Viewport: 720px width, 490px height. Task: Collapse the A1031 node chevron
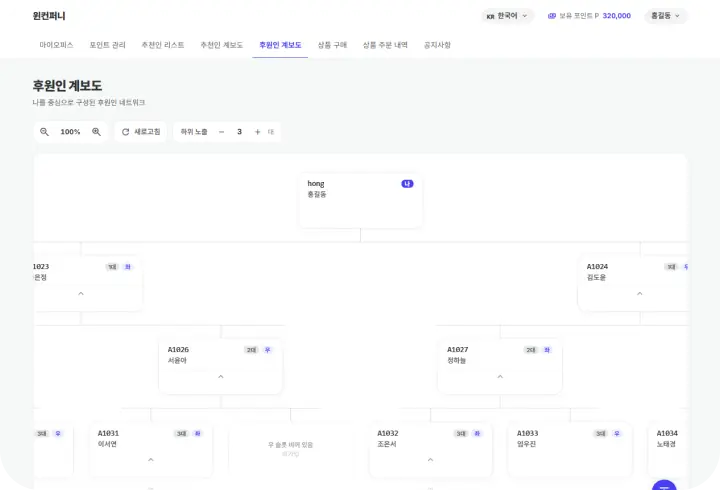151,460
